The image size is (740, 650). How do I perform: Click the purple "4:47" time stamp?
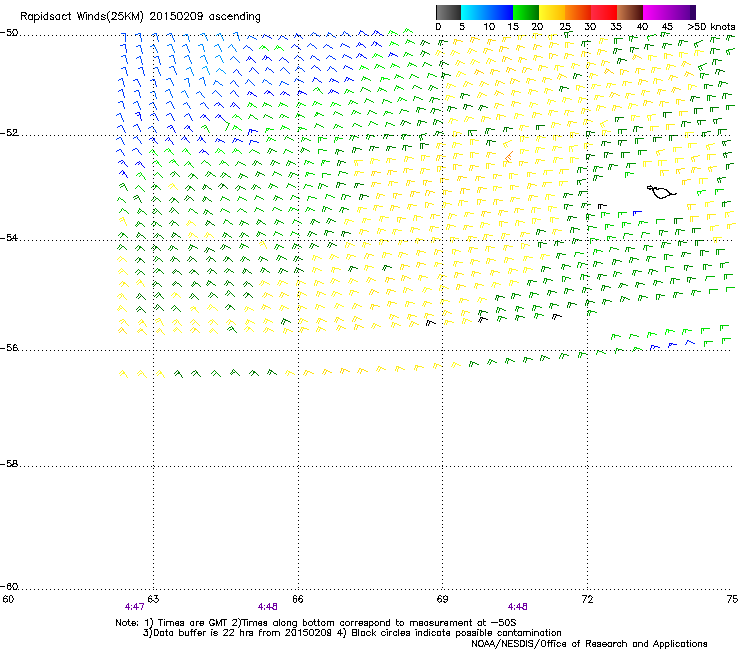pyautogui.click(x=135, y=607)
